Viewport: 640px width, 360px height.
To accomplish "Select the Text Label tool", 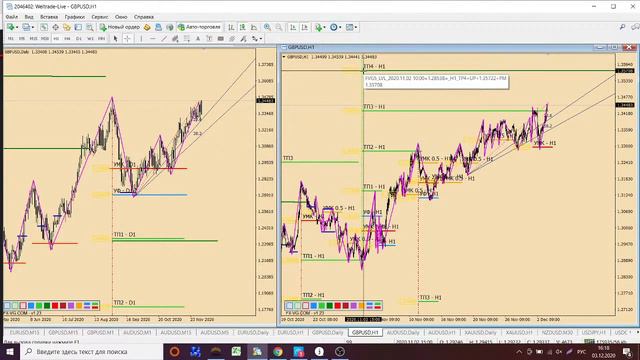I will 209,39.
